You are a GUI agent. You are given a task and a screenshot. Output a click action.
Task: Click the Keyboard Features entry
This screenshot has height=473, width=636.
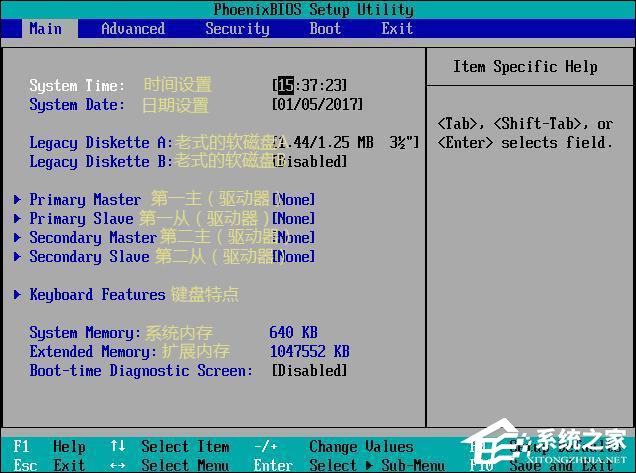[x=97, y=294]
